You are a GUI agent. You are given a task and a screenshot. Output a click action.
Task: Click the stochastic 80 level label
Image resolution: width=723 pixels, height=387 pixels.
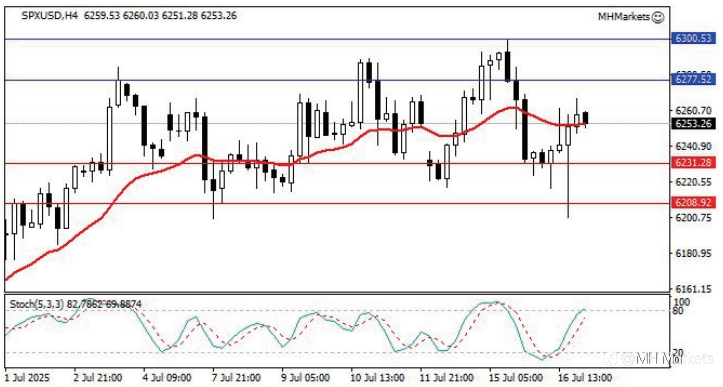(678, 311)
